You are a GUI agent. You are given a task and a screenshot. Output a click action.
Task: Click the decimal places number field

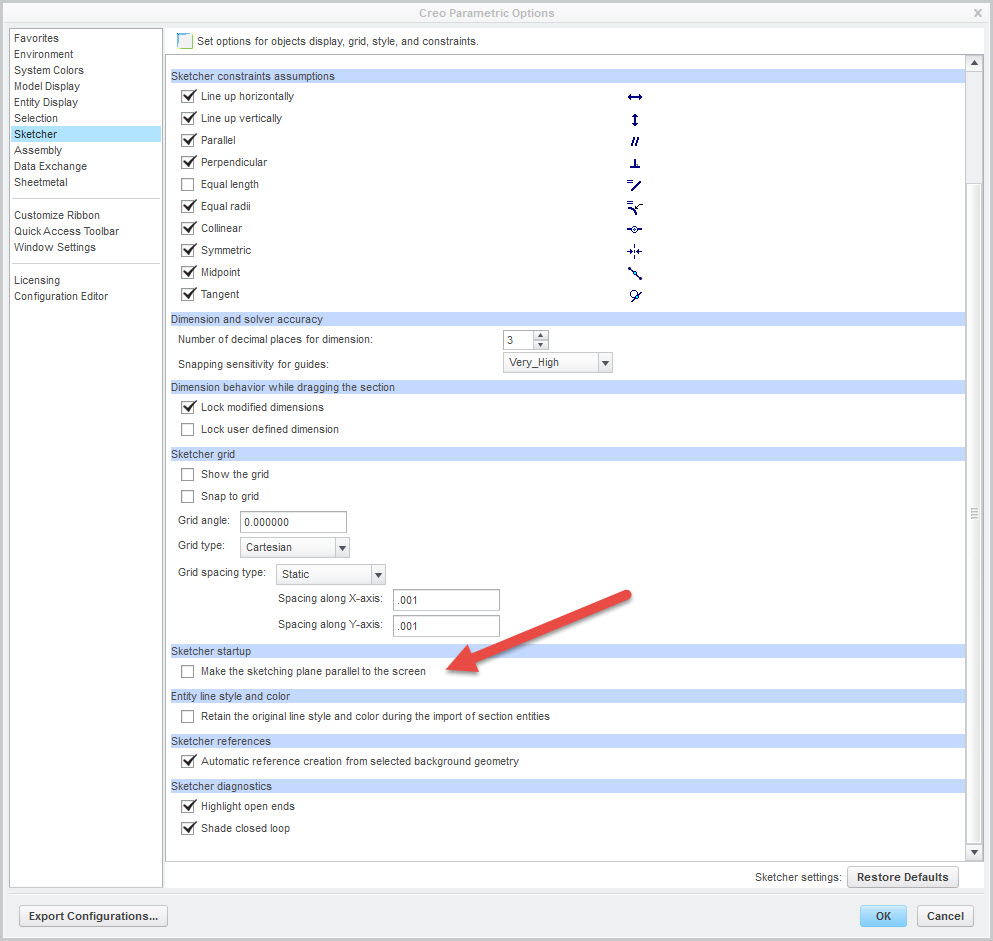pyautogui.click(x=519, y=340)
